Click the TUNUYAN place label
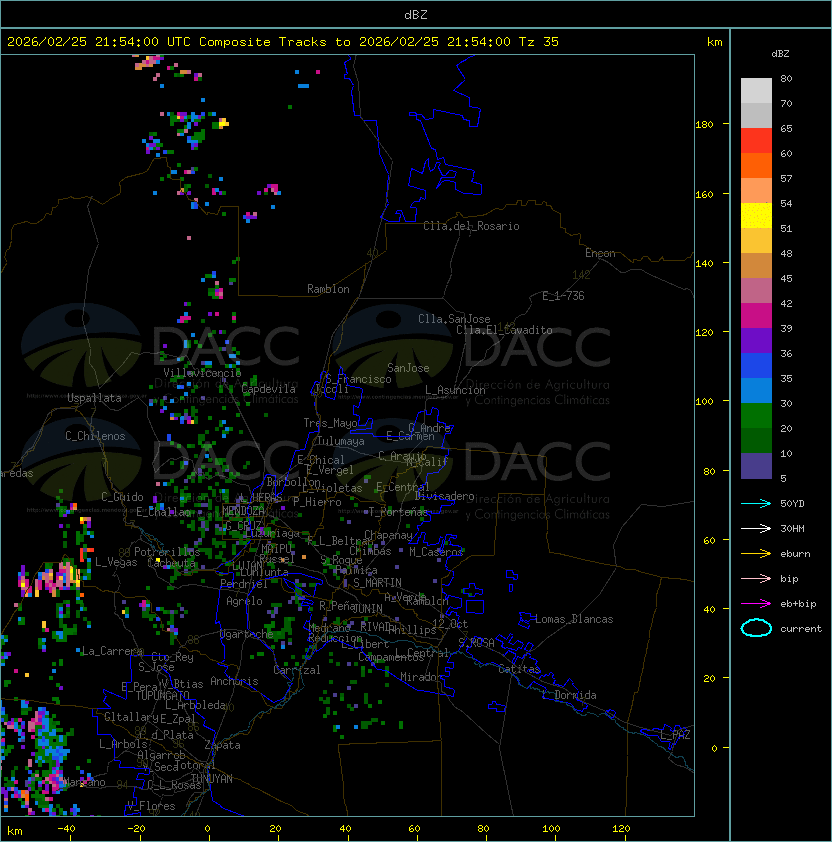Viewport: 832px width, 842px height. tap(212, 779)
